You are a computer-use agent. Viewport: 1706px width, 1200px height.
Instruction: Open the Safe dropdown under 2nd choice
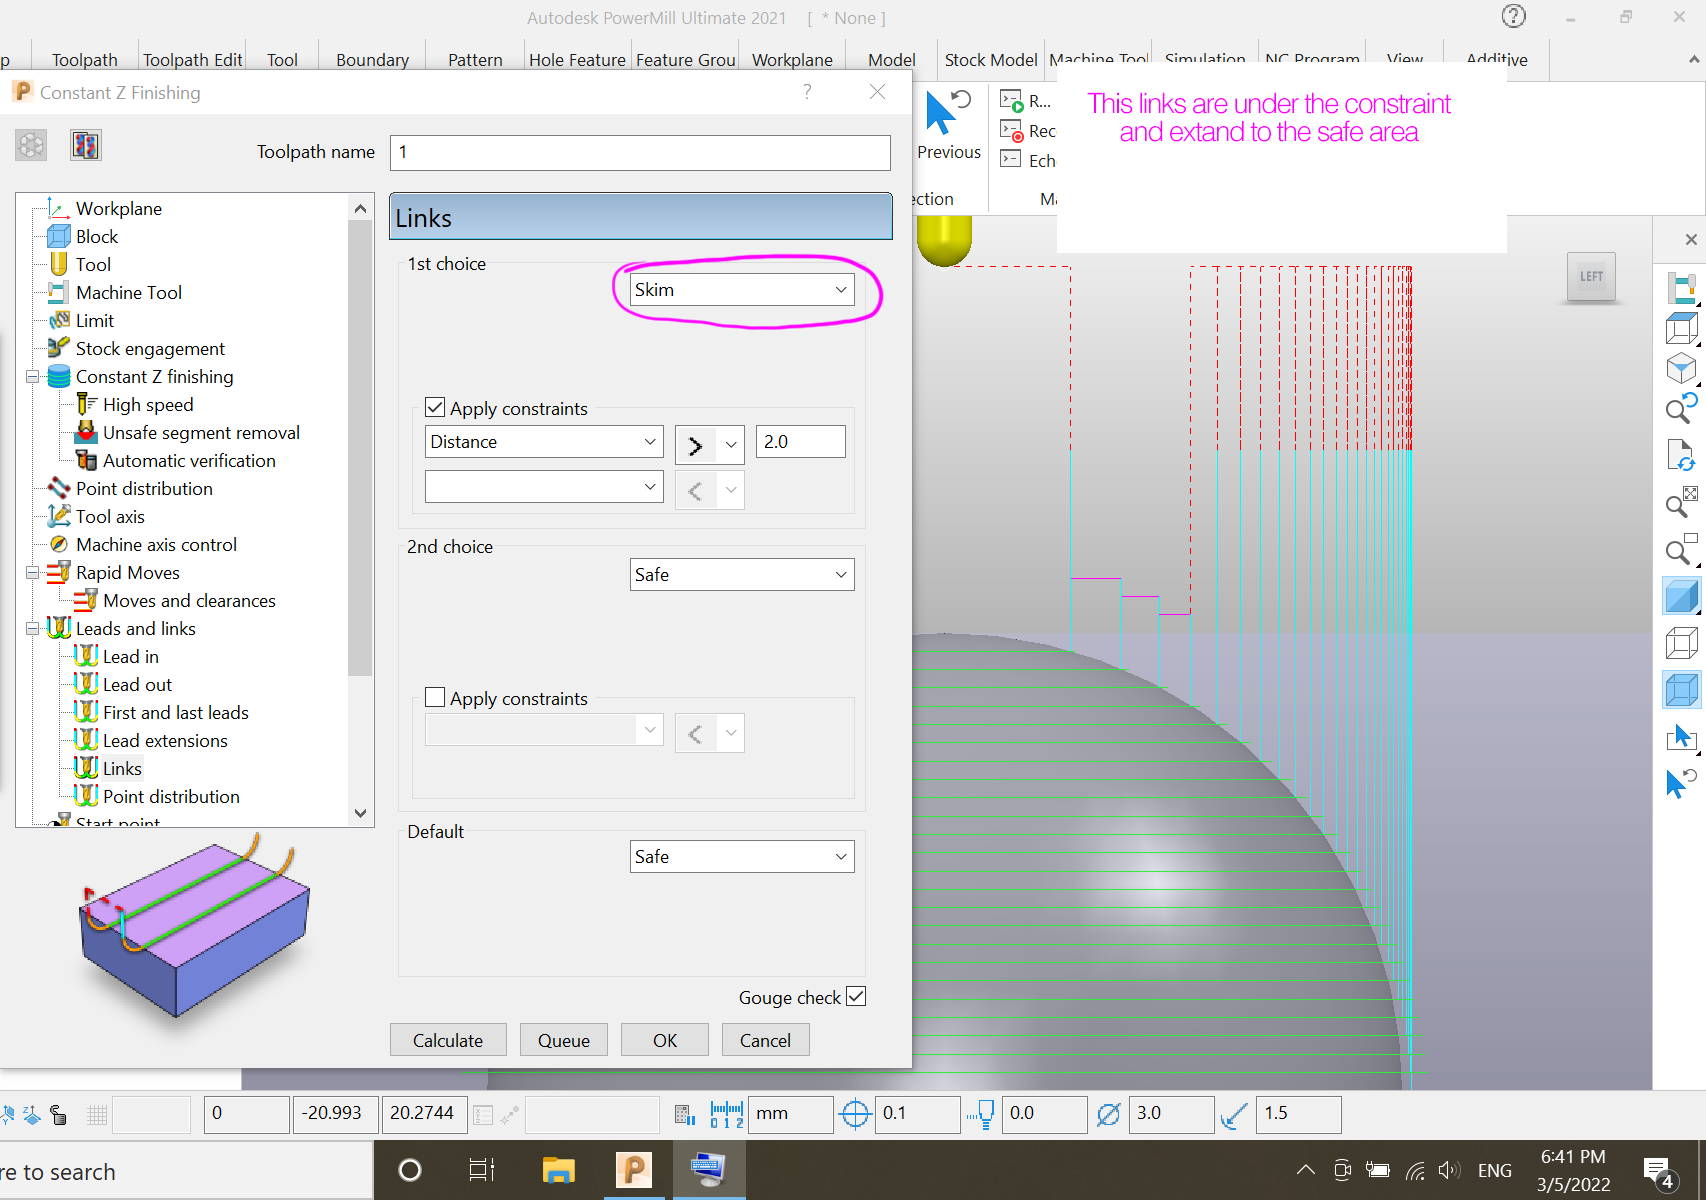[x=741, y=574]
